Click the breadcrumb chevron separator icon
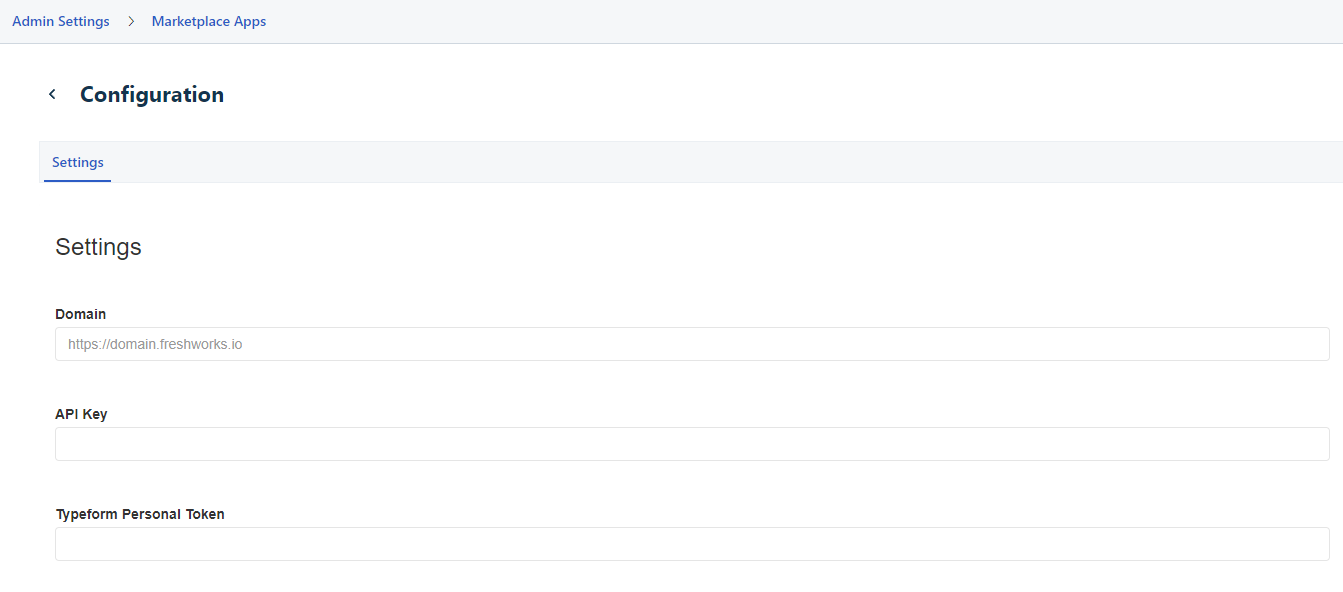 tap(131, 21)
